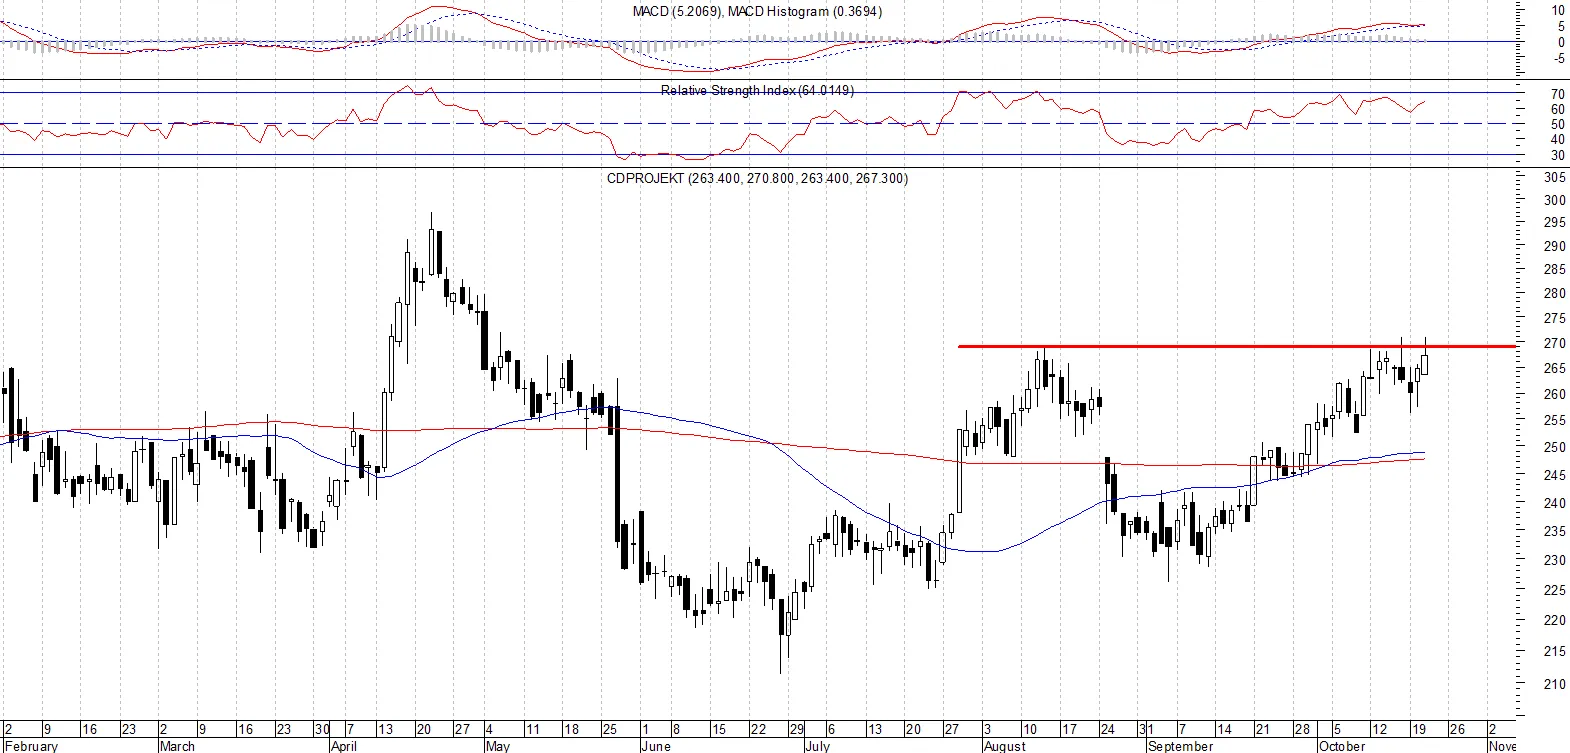The height and width of the screenshot is (753, 1570).
Task: Click the 210 price axis value
Action: tap(1555, 685)
